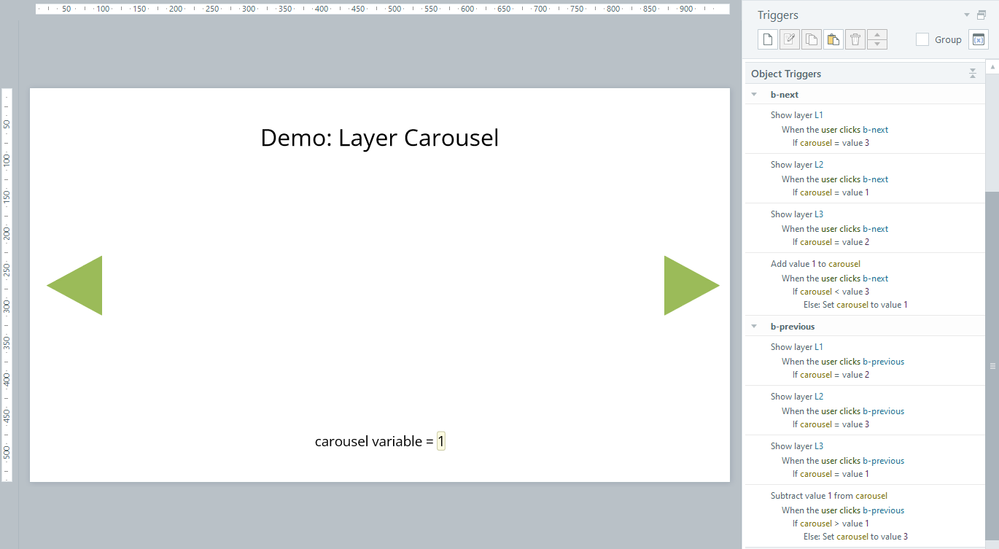Move trigger down in order
Screen dimensions: 999x549
(877, 45)
